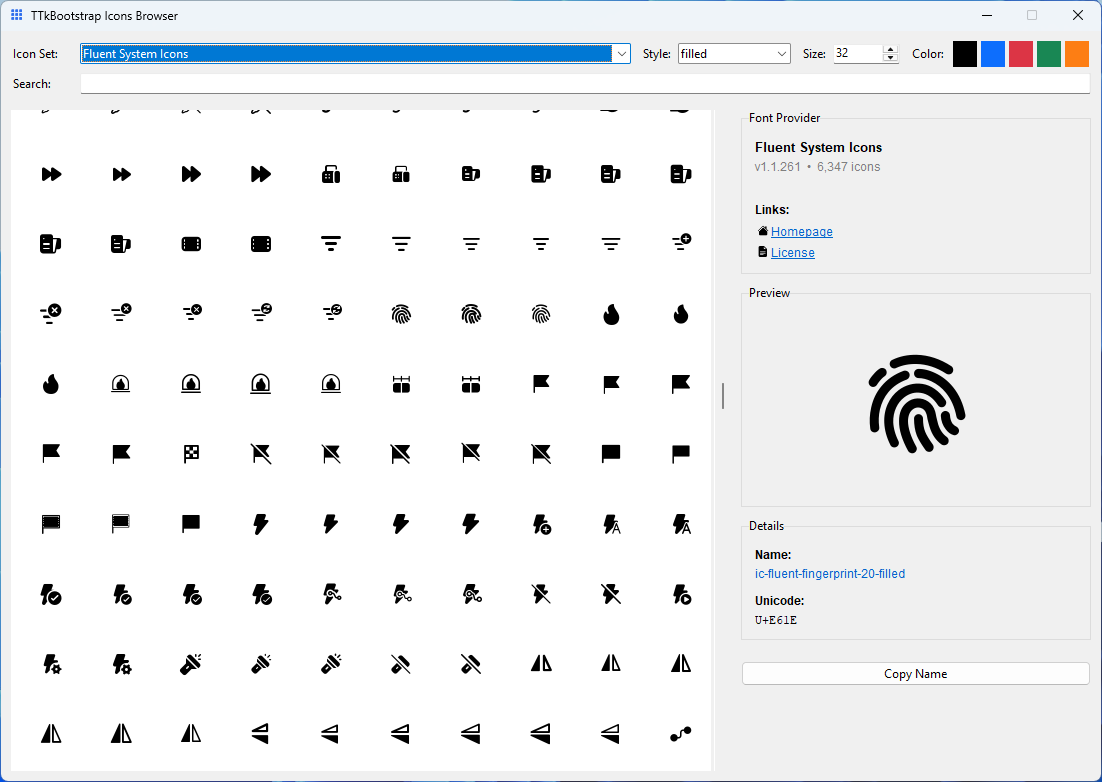Screen dimensions: 1102x782
Task: Select the fast-forward icon
Action: click(51, 173)
